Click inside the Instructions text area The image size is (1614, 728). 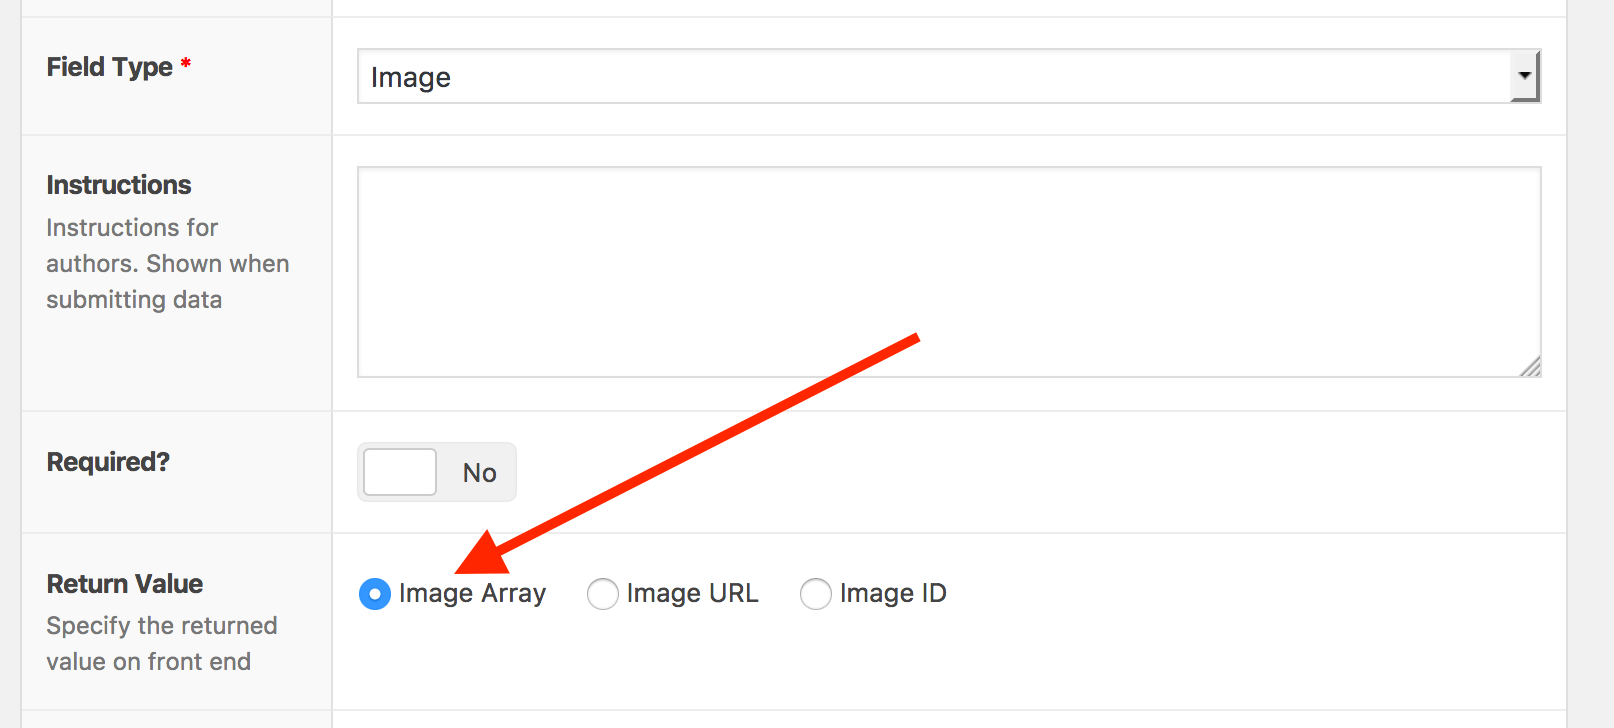[948, 270]
